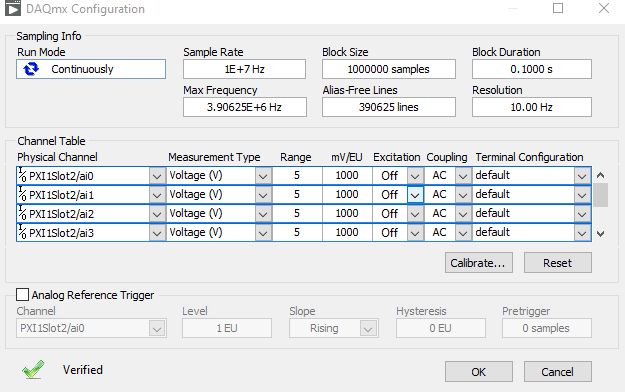This screenshot has width=625, height=392.
Task: Open the trigger Channel PXI1Slot2/ai0 dropdown
Action: (157, 329)
